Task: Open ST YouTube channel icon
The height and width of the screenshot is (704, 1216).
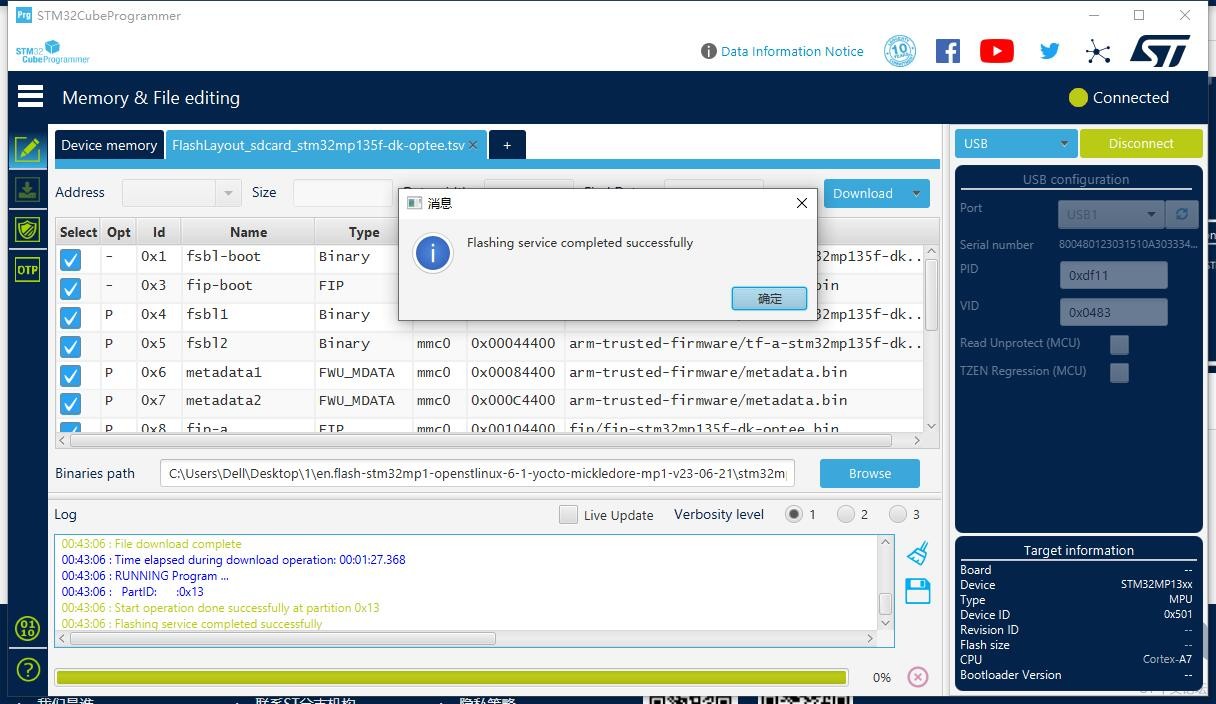Action: [x=996, y=51]
